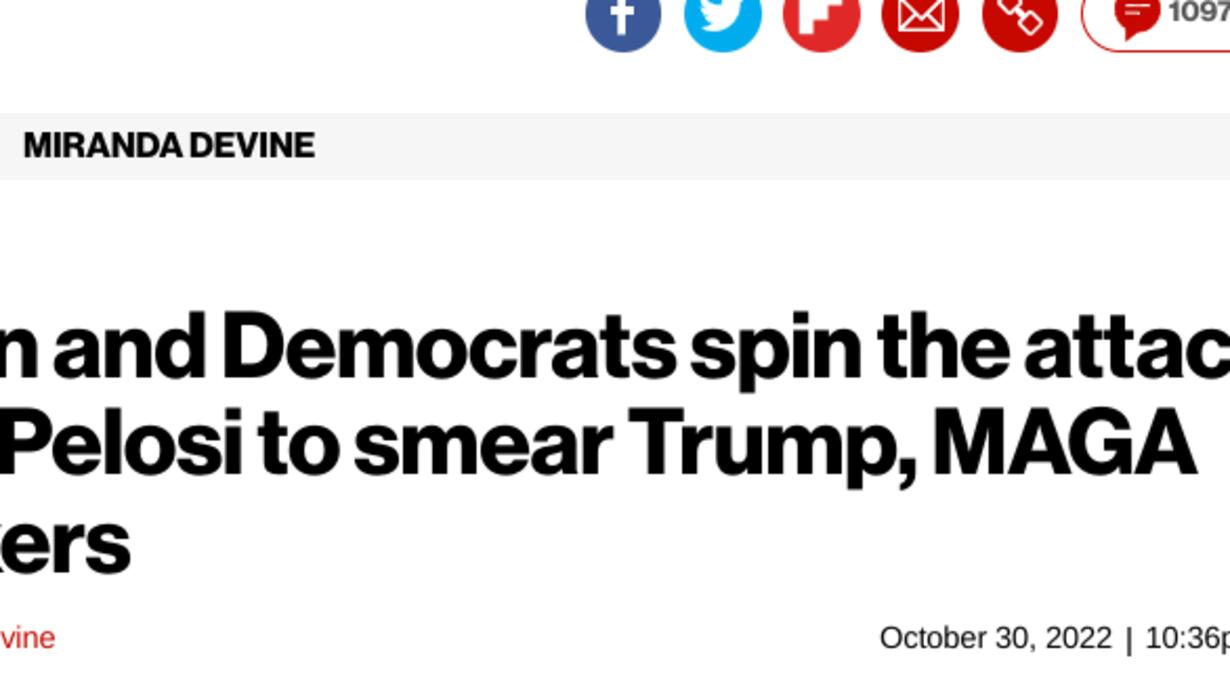Click the headline's third-line text fragment
The image size is (1230, 692).
(64, 544)
